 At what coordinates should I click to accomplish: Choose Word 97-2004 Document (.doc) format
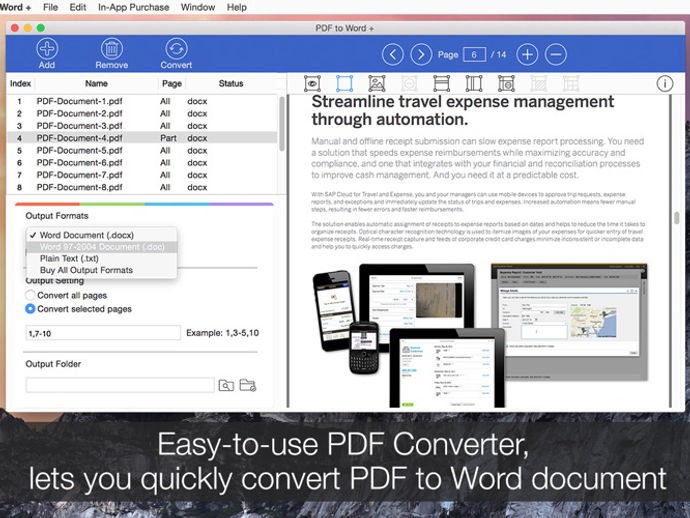(102, 247)
